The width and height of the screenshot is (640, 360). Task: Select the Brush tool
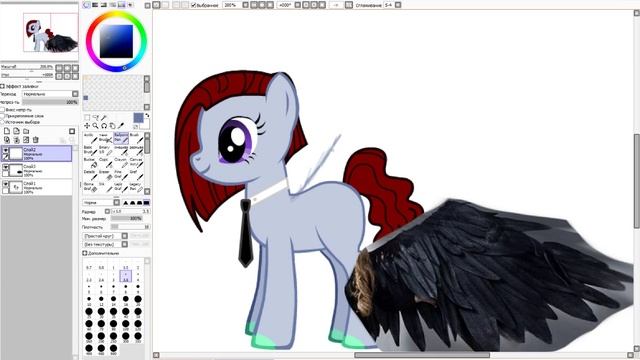coord(136,138)
